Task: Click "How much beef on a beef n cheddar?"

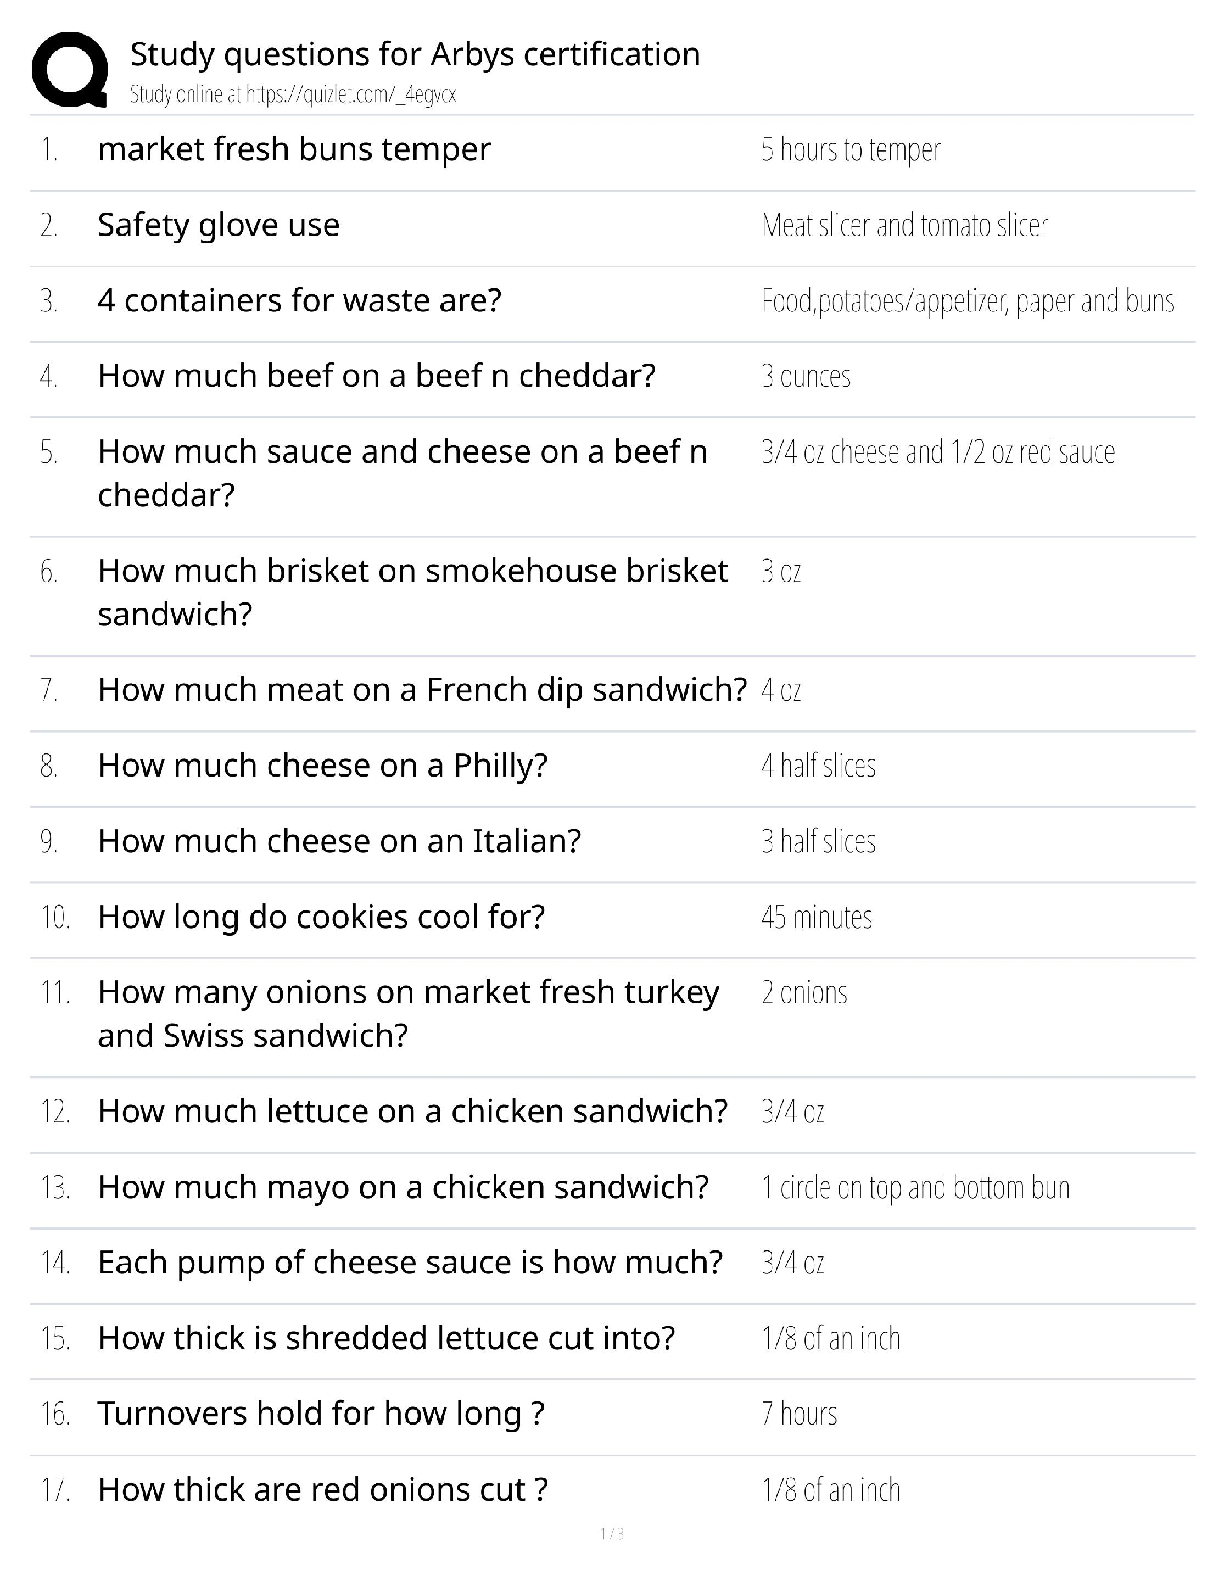Action: (x=376, y=376)
